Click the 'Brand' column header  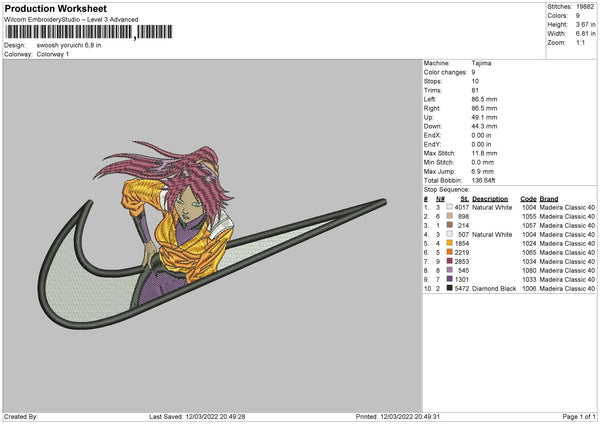549,199
